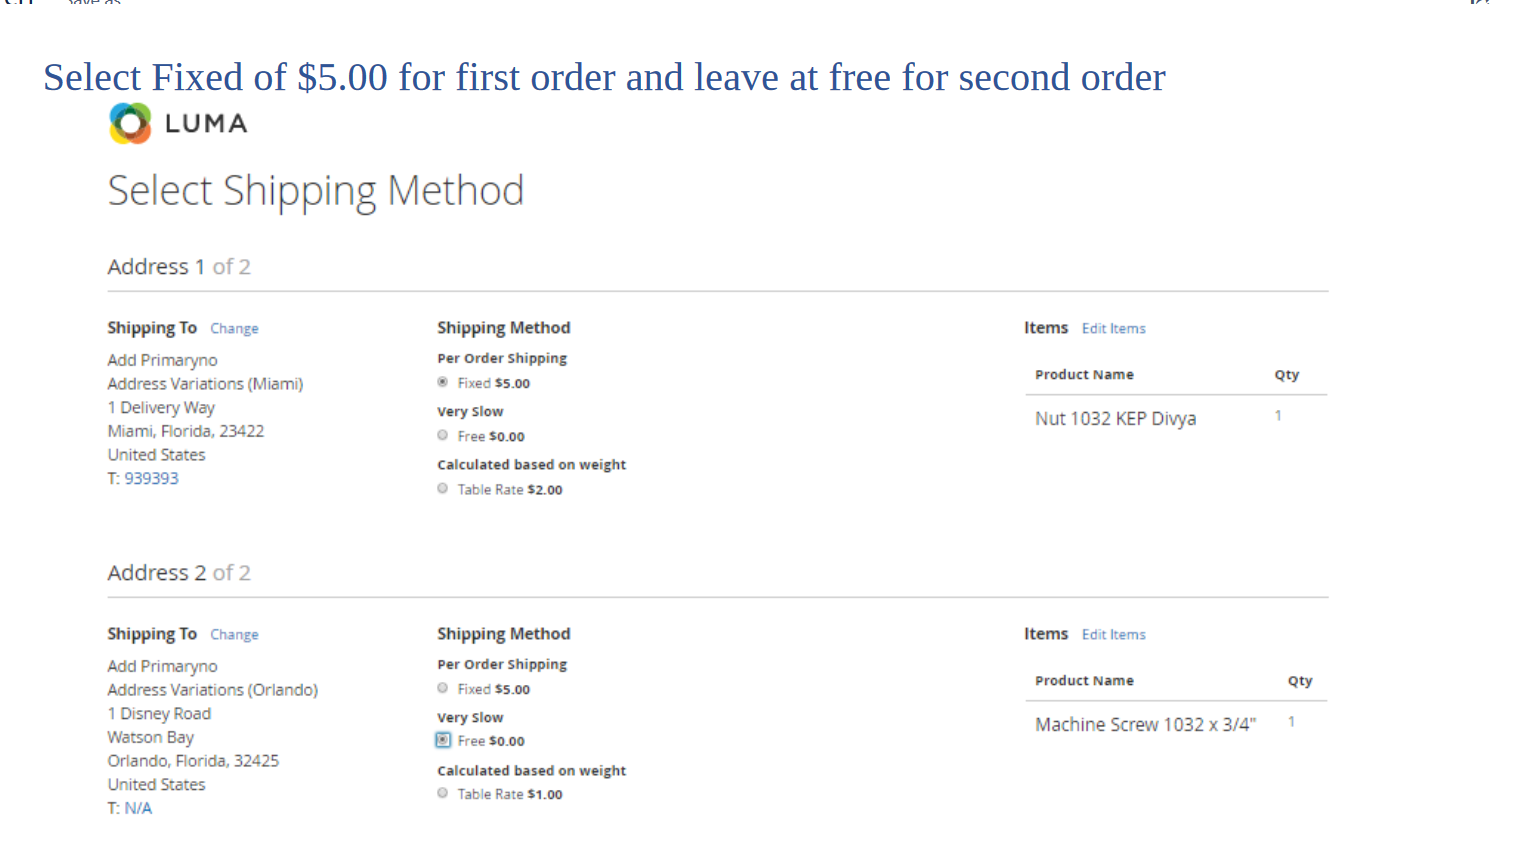
Task: Click the 939393 phone number link
Action: tap(151, 478)
